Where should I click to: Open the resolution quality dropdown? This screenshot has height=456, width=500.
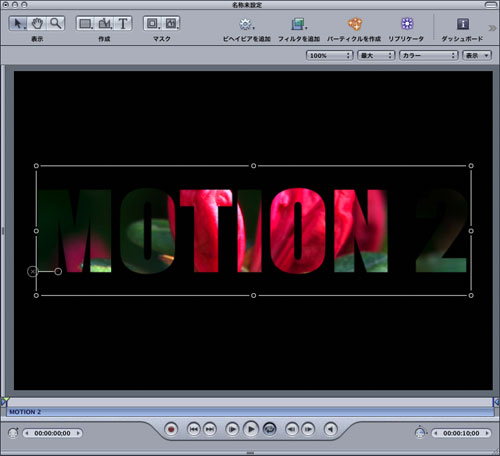point(376,55)
